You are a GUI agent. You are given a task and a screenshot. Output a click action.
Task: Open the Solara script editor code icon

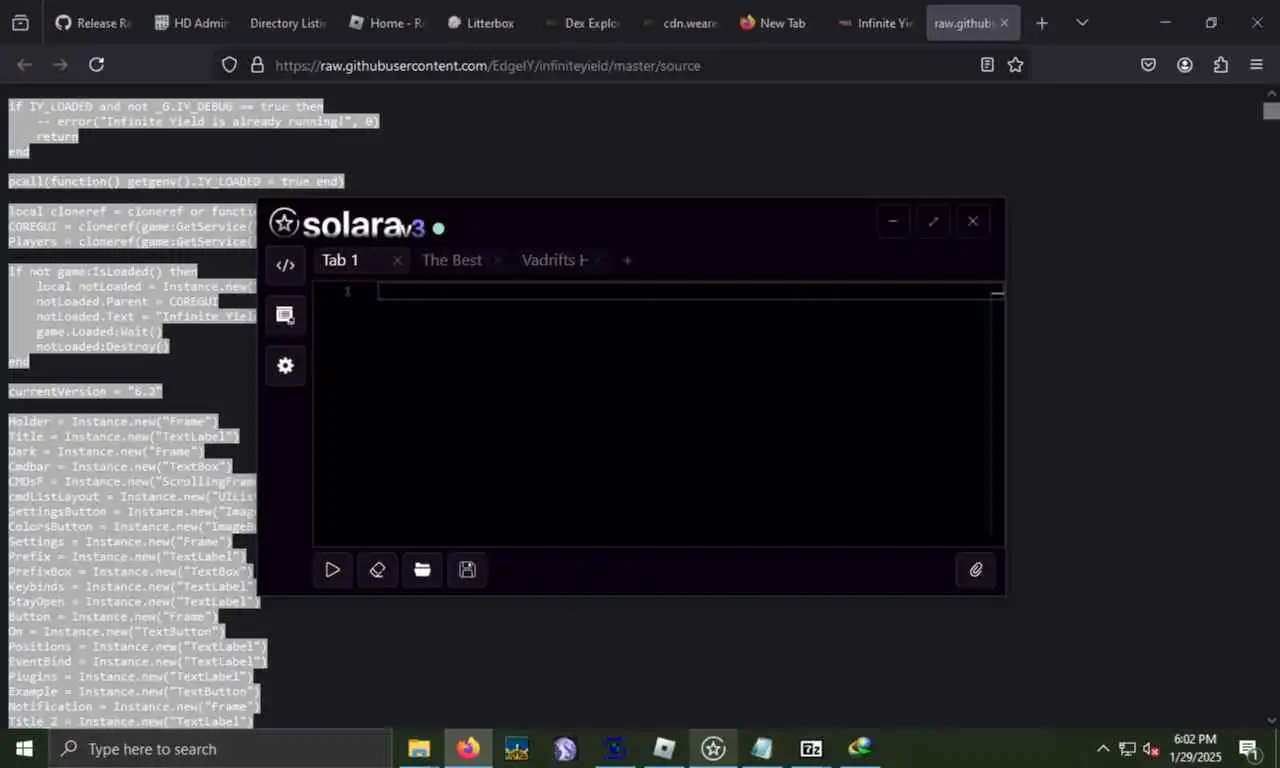(x=285, y=265)
